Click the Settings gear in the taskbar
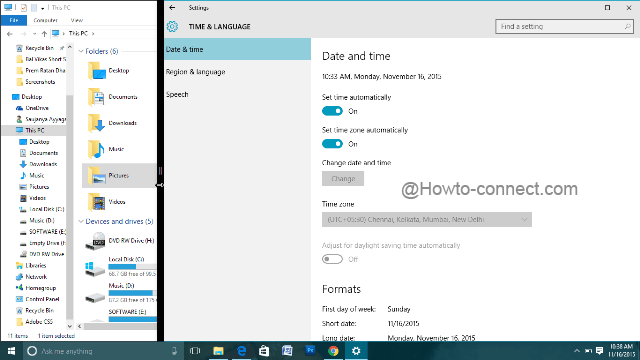Screen dimensions: 640x360 pos(356,351)
